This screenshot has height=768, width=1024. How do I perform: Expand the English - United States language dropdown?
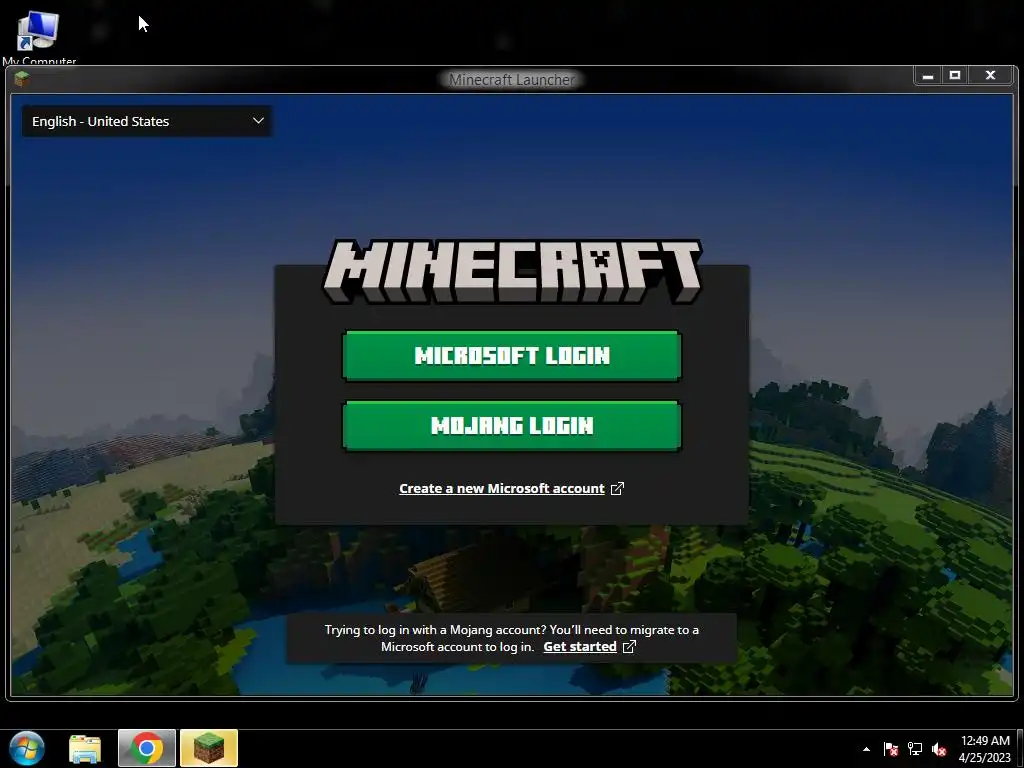pos(147,121)
